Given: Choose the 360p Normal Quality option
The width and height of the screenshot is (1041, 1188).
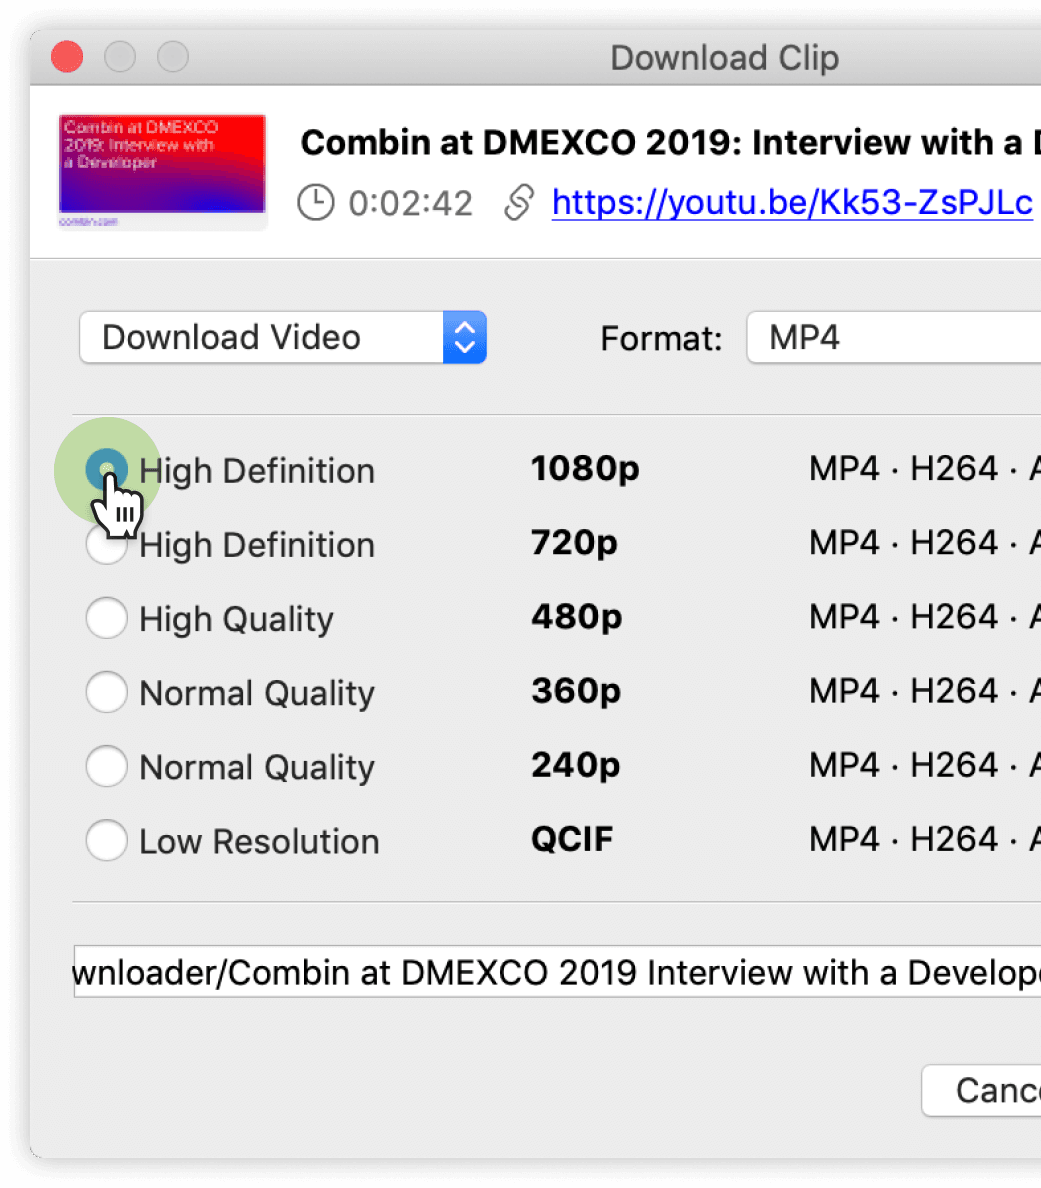Looking at the screenshot, I should 106,692.
